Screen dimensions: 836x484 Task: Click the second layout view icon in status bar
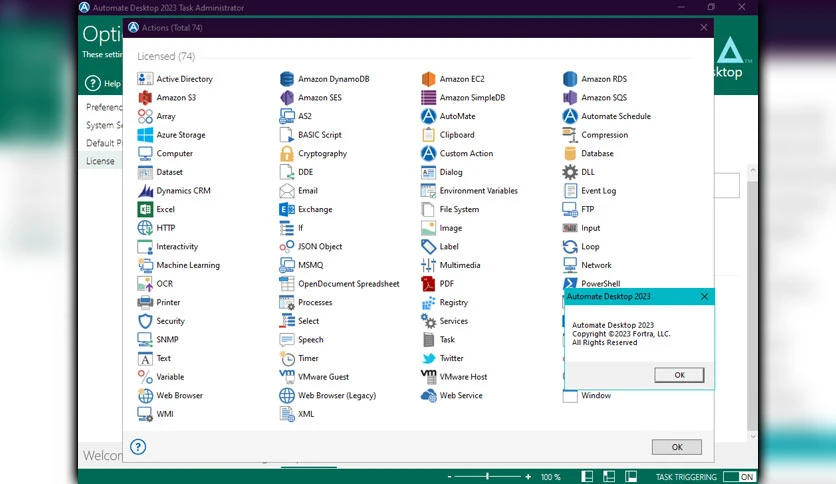pyautogui.click(x=609, y=477)
